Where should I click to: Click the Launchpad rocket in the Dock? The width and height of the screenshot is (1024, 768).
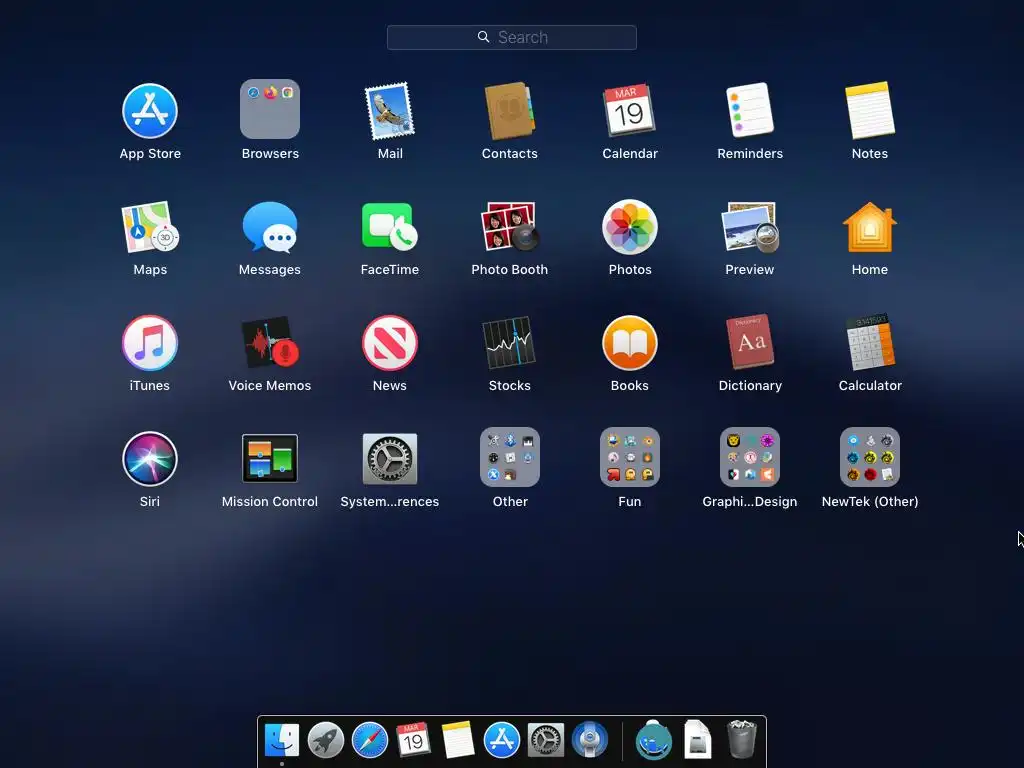pos(325,740)
